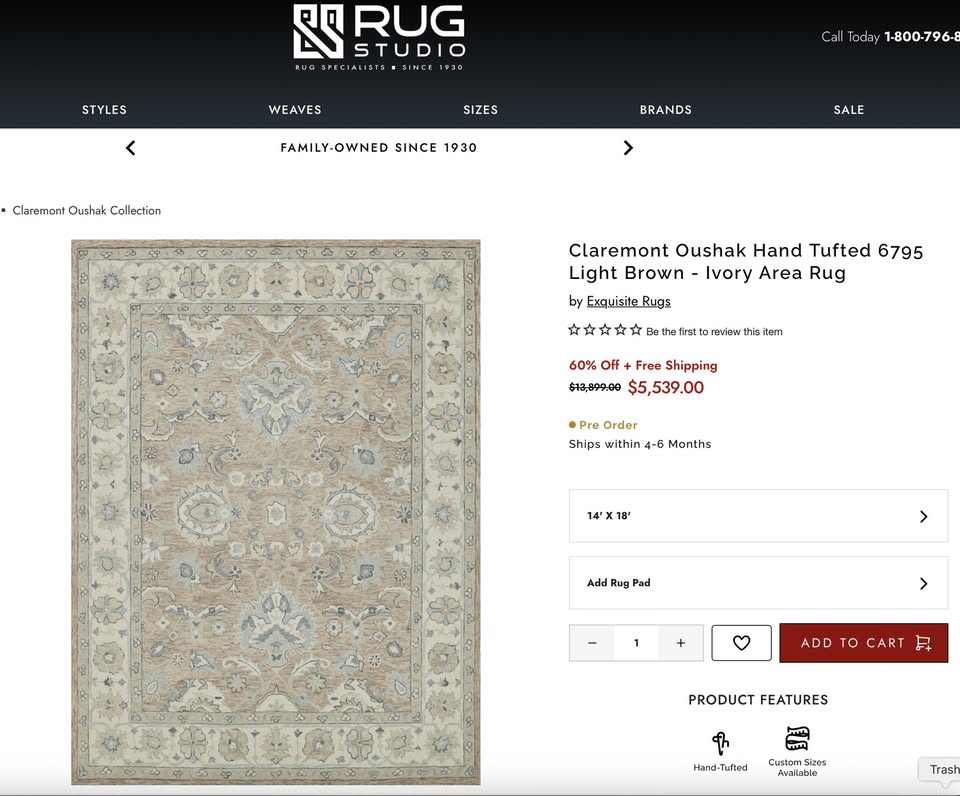This screenshot has width=960, height=796.
Task: Click the quantity input field
Action: (x=636, y=643)
